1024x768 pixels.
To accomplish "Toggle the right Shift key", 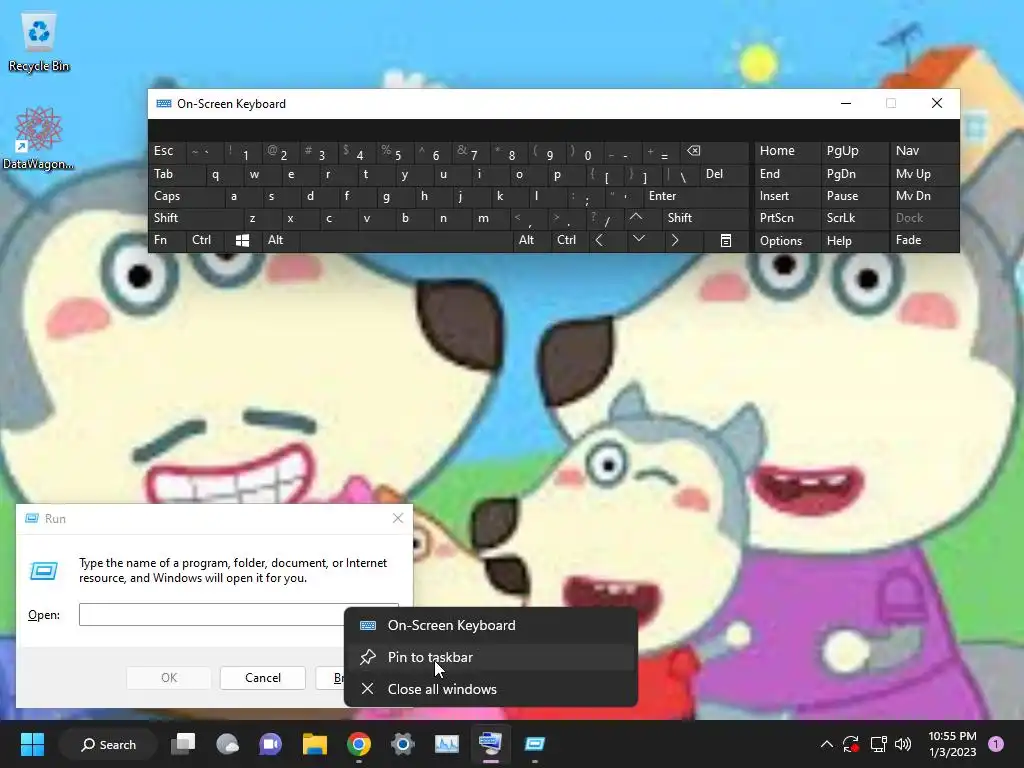I will tap(705, 218).
